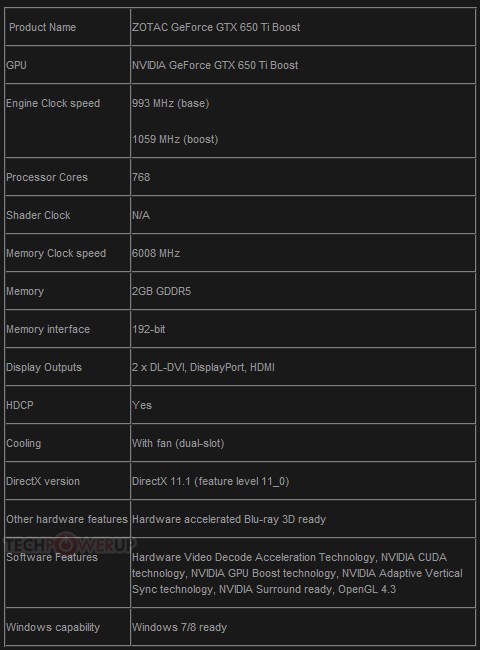Select the Display Outputs label
Screen dimensions: 480x650
click(44, 367)
